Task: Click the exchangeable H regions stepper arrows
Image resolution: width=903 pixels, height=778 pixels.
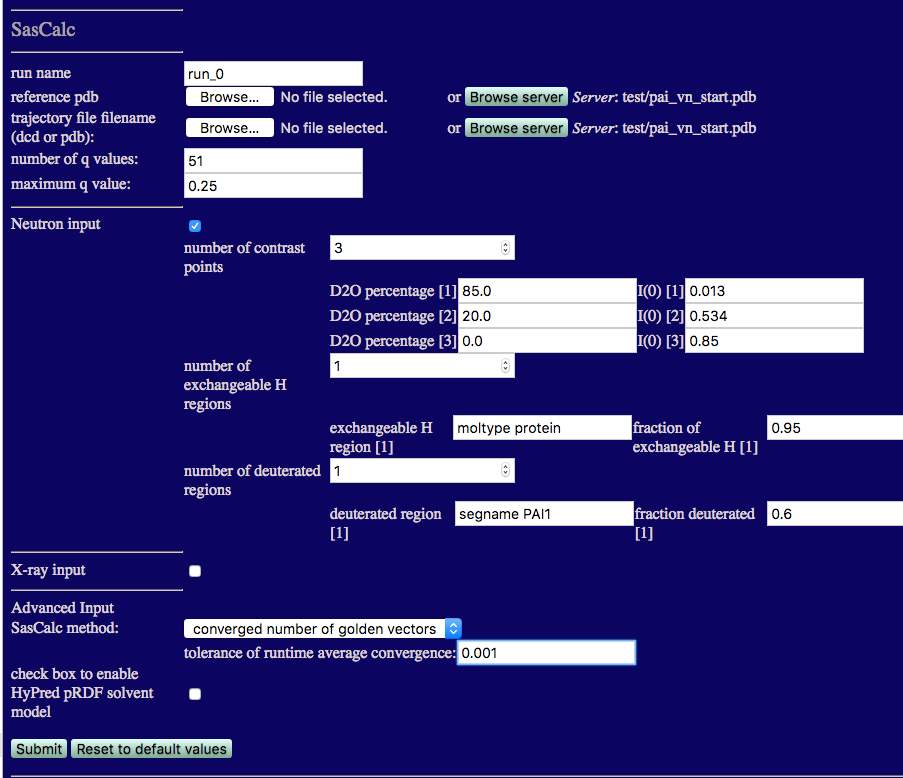Action: pyautogui.click(x=505, y=366)
